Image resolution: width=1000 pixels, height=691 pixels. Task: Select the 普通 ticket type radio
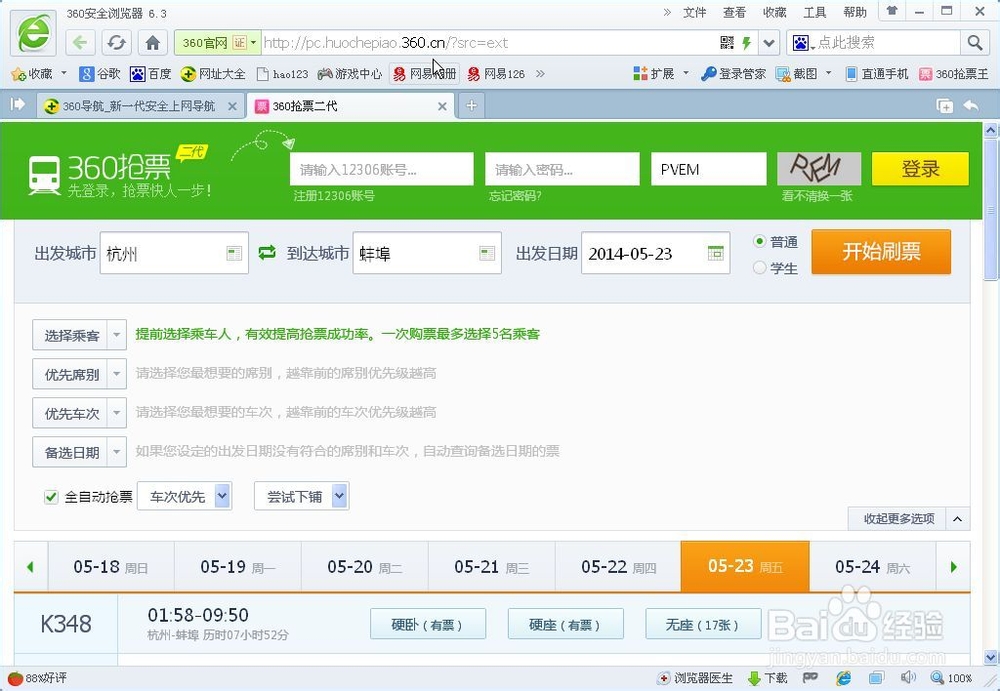pyautogui.click(x=759, y=241)
